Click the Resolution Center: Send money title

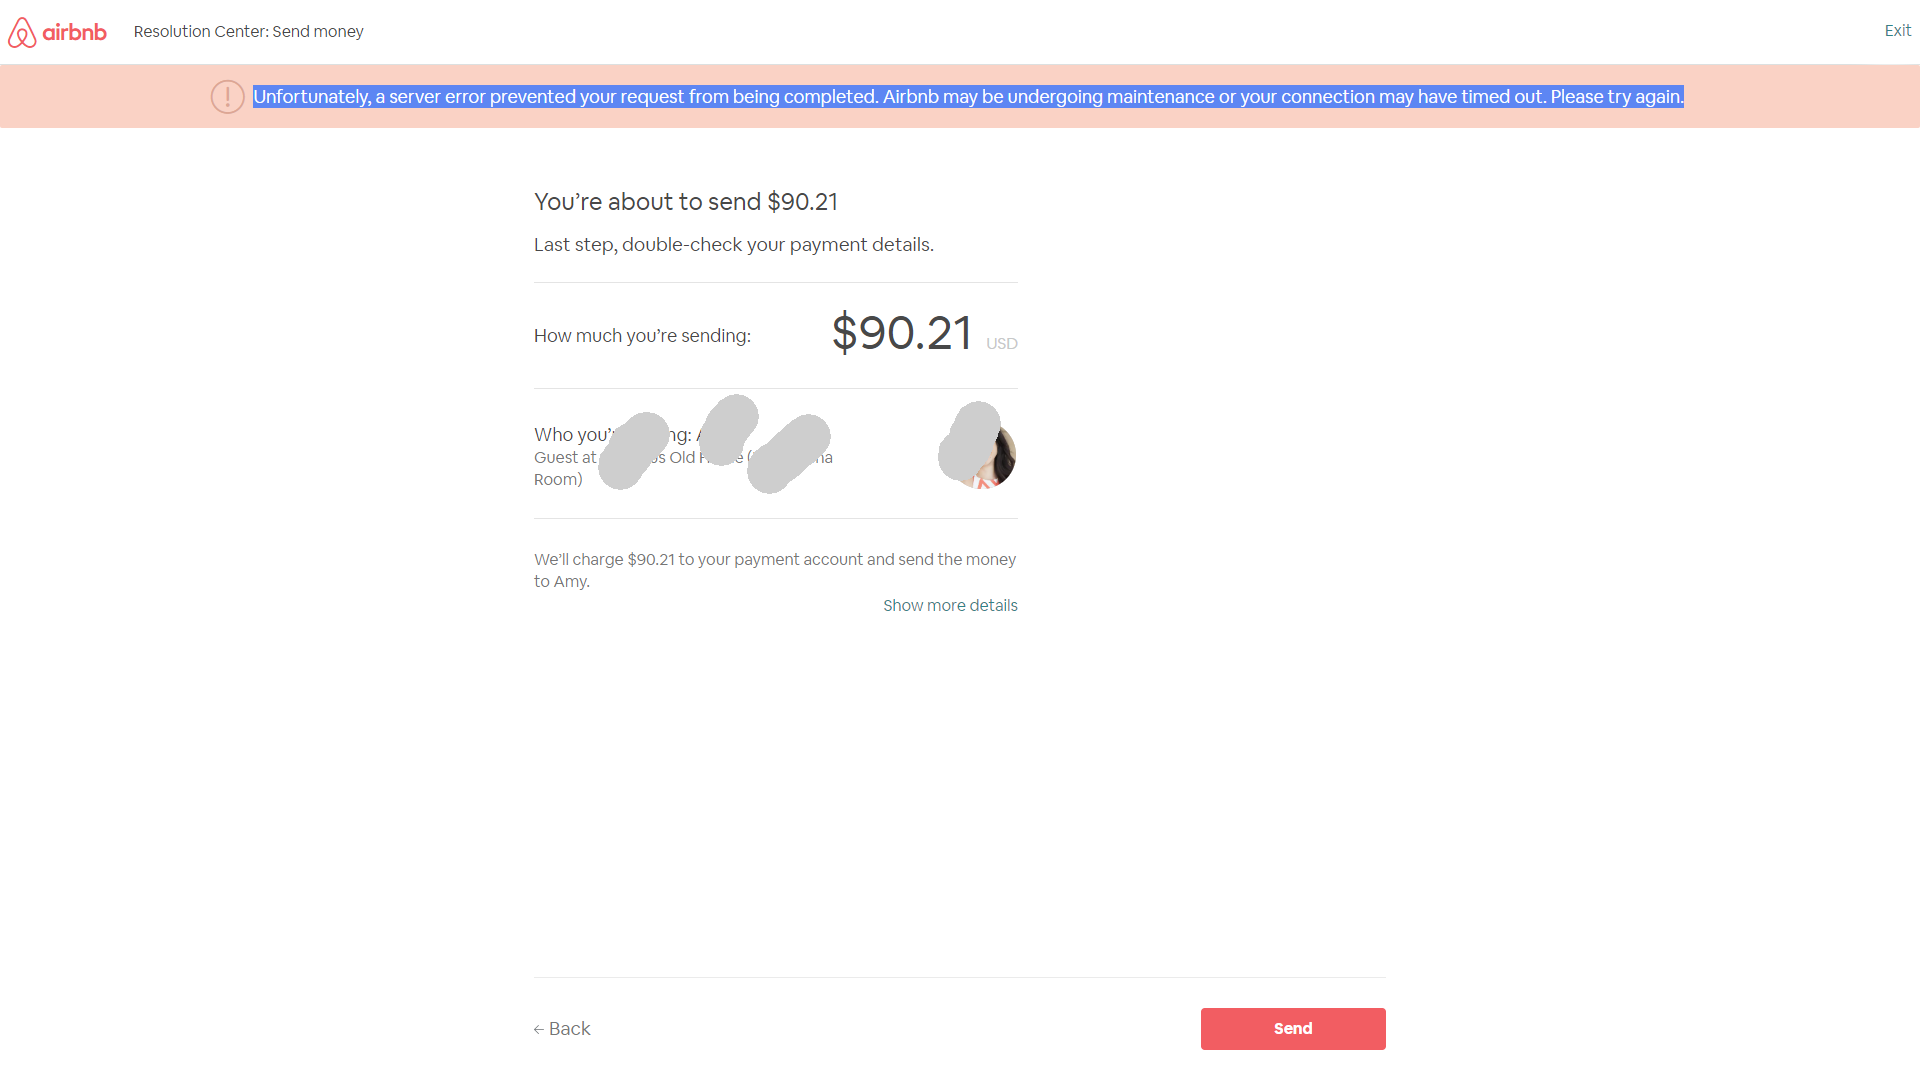[x=248, y=32]
